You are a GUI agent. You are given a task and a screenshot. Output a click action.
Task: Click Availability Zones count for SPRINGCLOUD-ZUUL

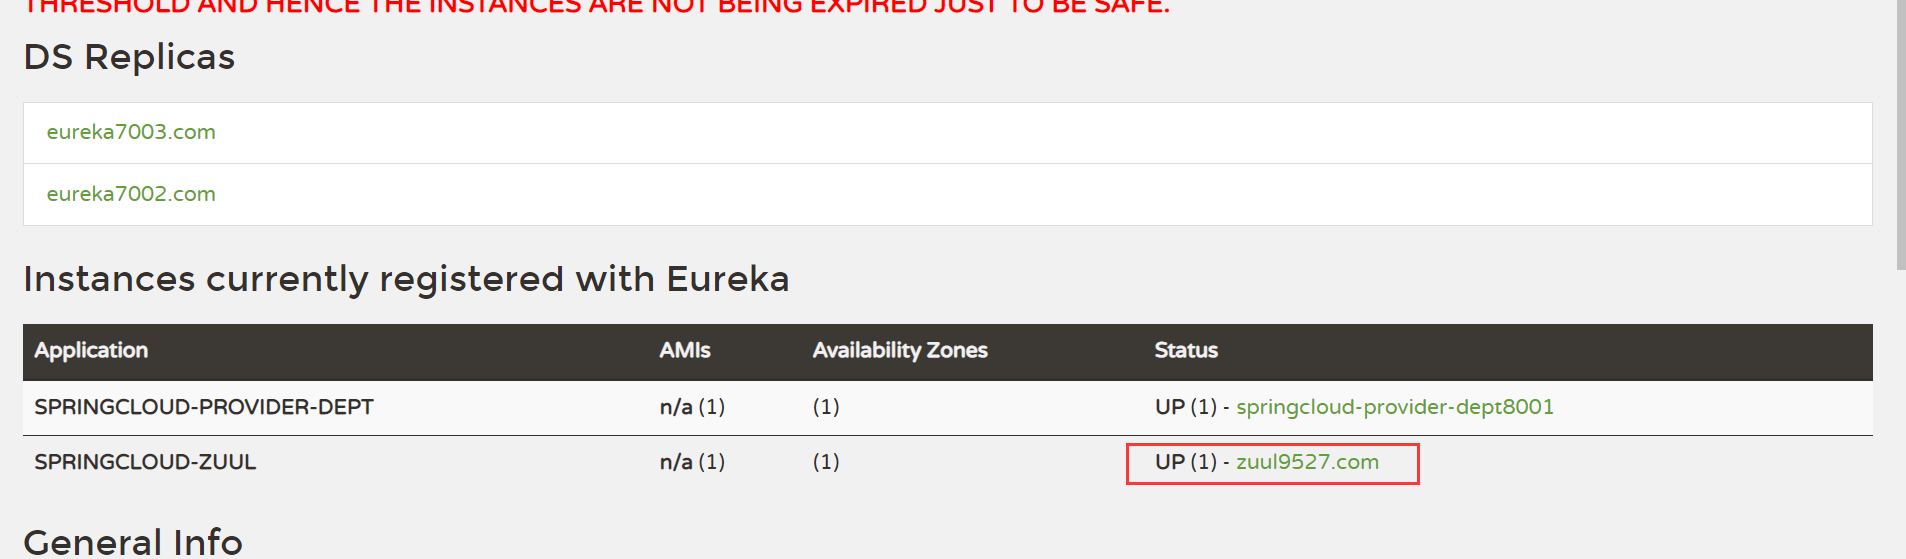point(826,462)
